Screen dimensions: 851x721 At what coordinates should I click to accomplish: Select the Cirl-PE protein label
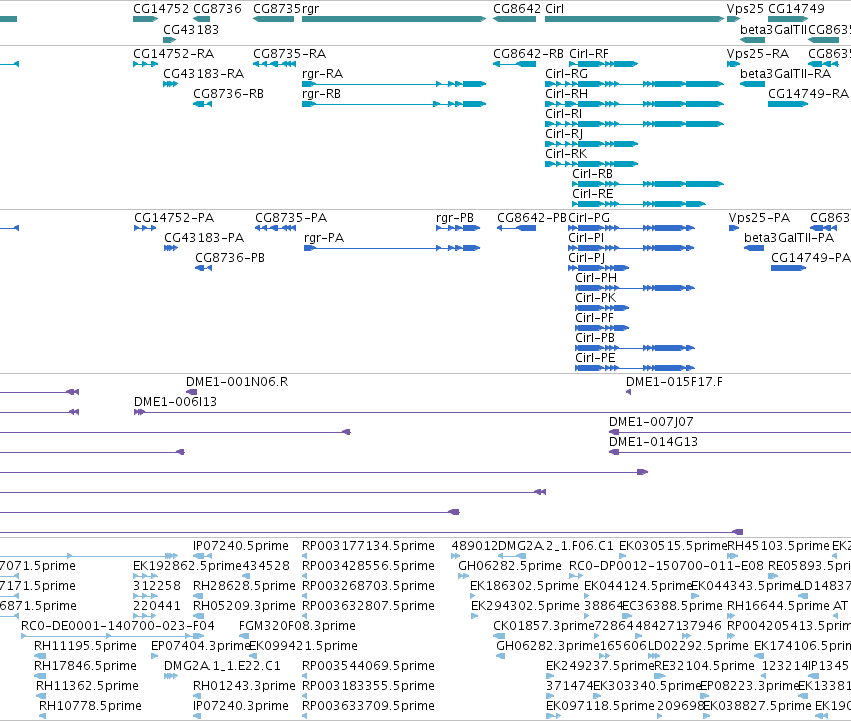[x=595, y=358]
